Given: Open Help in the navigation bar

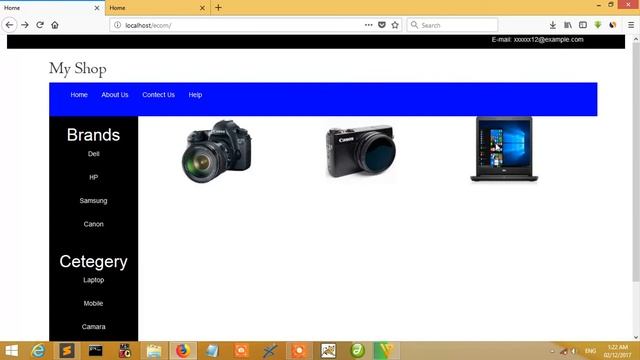Looking at the screenshot, I should (195, 95).
